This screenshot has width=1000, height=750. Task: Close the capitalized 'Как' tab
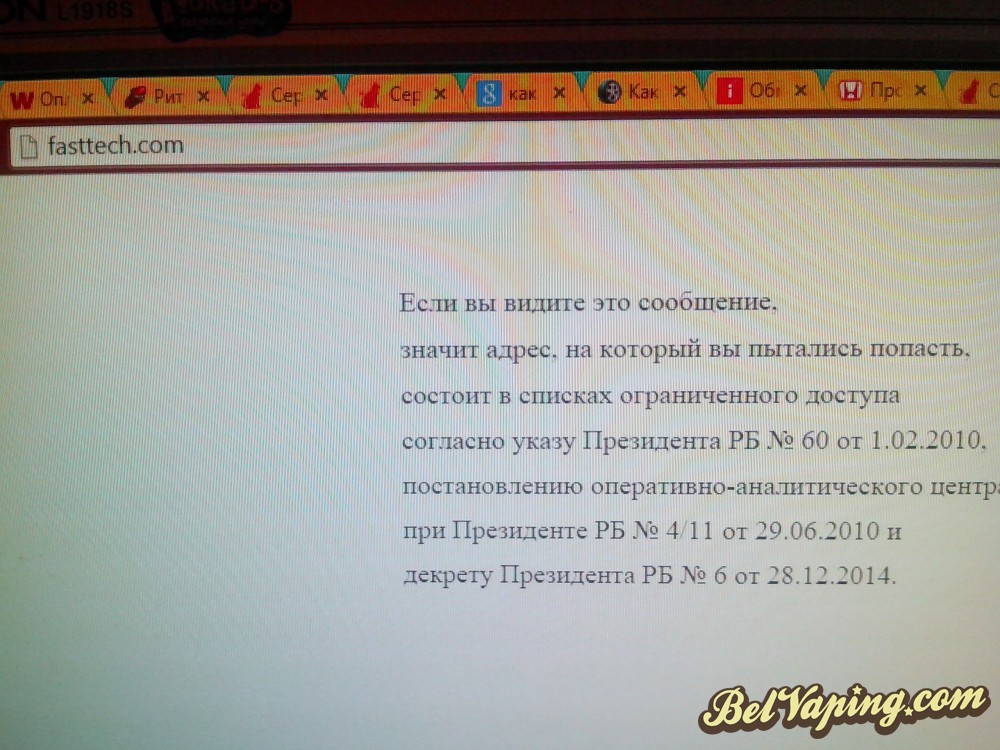click(680, 92)
